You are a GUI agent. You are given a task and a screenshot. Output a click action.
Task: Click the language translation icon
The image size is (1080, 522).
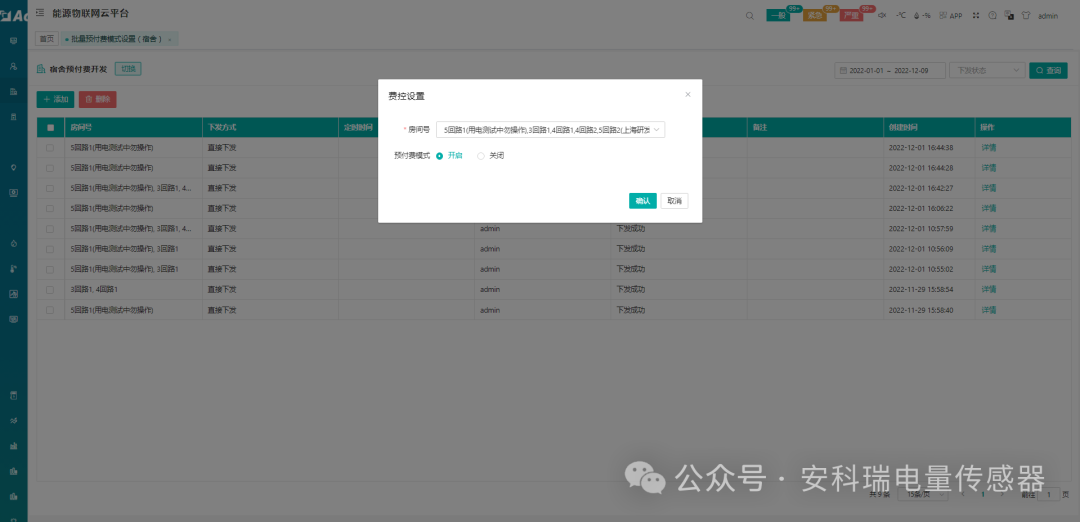tap(1009, 15)
